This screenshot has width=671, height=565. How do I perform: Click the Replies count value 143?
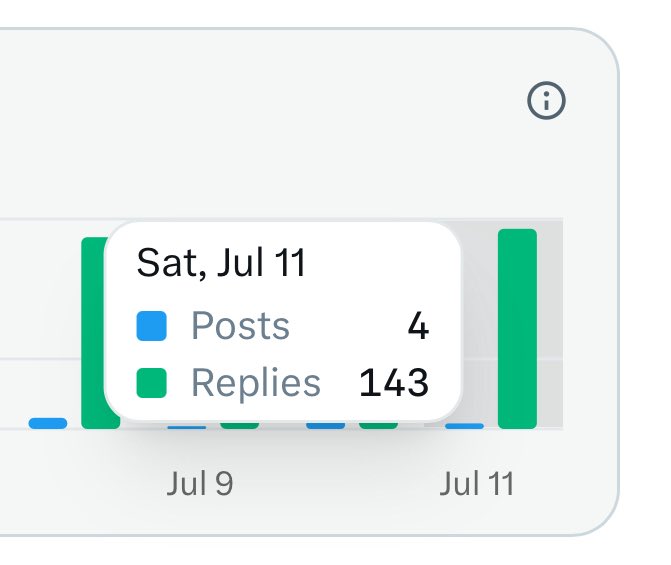coord(394,383)
